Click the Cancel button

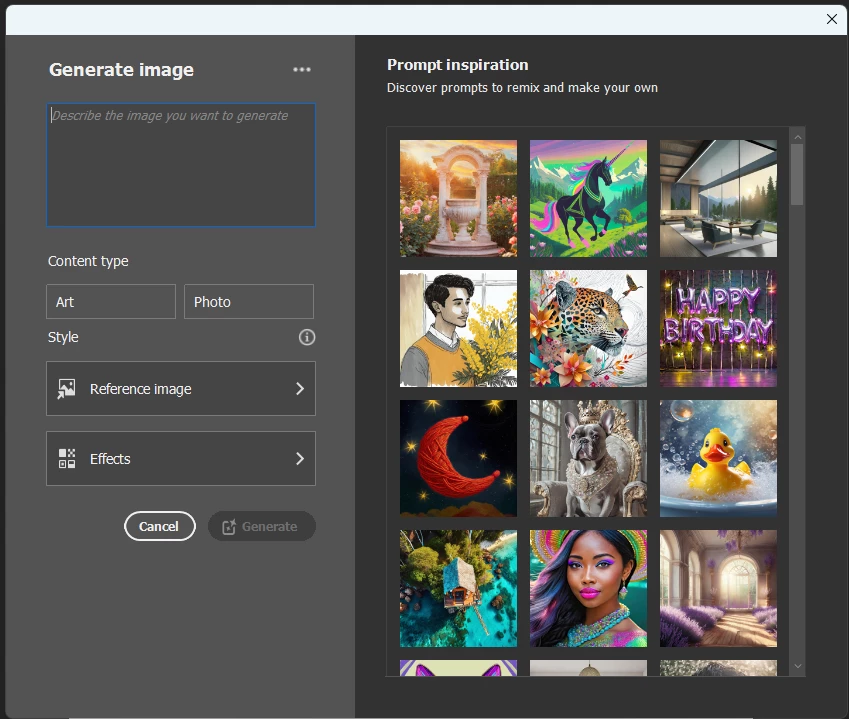click(160, 526)
